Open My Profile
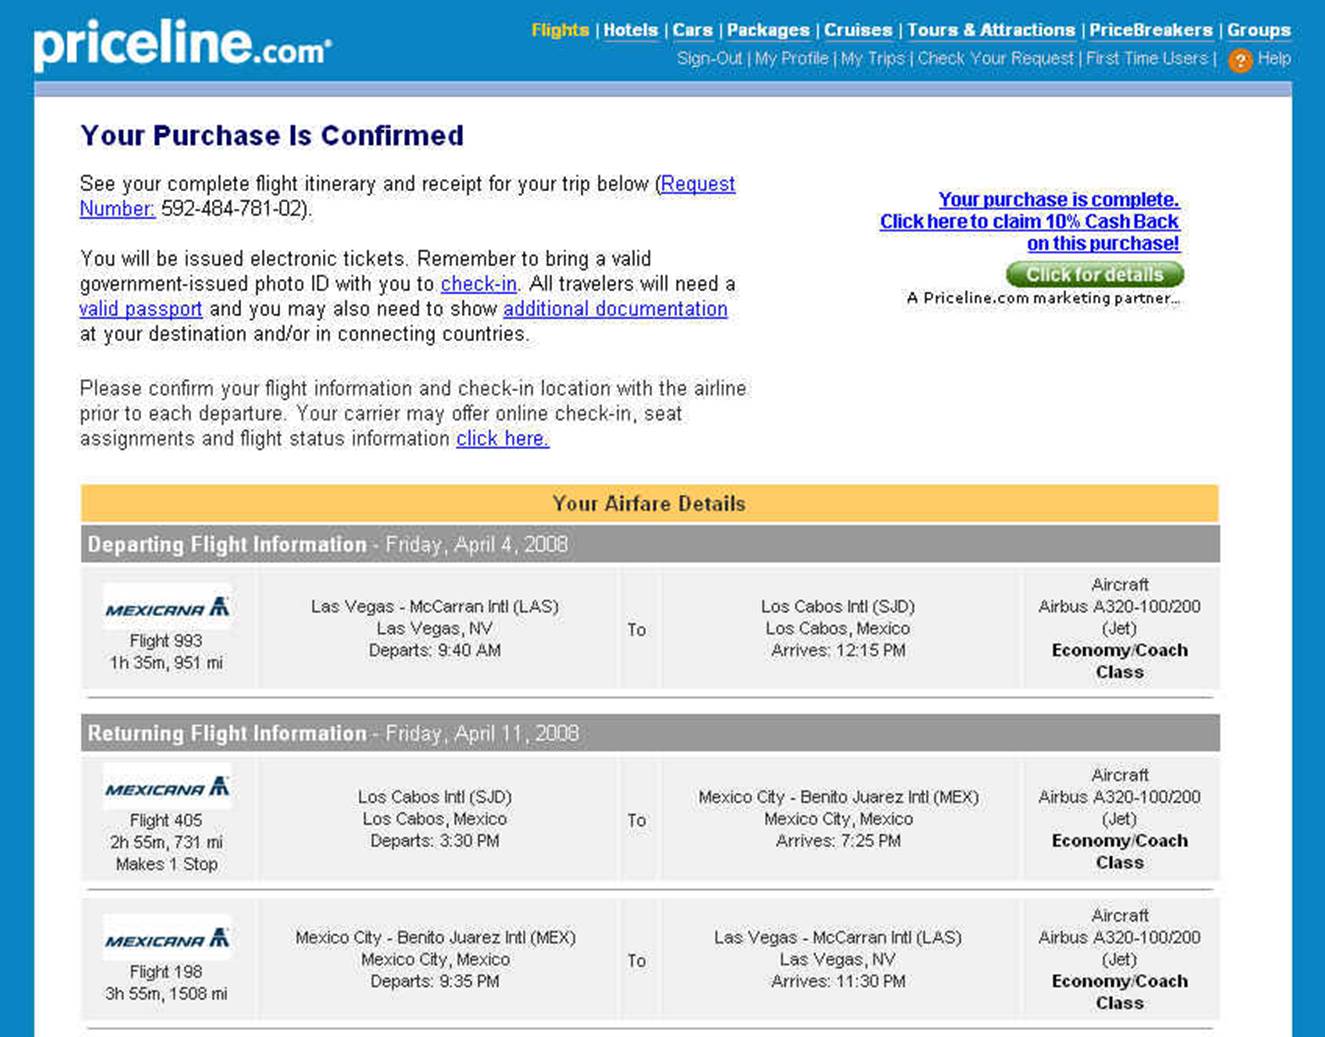1325x1037 pixels. point(791,59)
